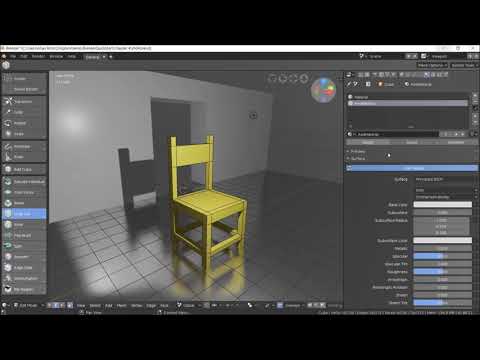This screenshot has height=360, width=480.
Task: Open the Principled BSDF surface dropdown
Action: tap(443, 179)
